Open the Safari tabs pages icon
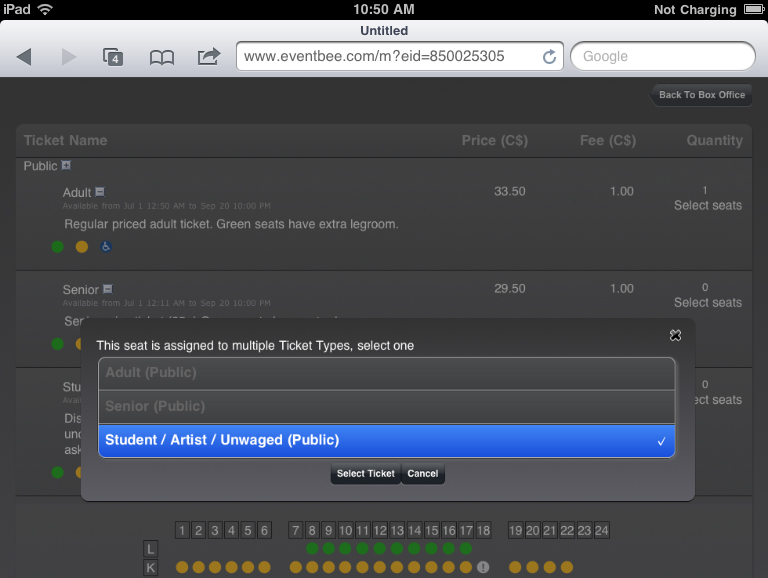Viewport: 768px width, 578px height. click(113, 57)
